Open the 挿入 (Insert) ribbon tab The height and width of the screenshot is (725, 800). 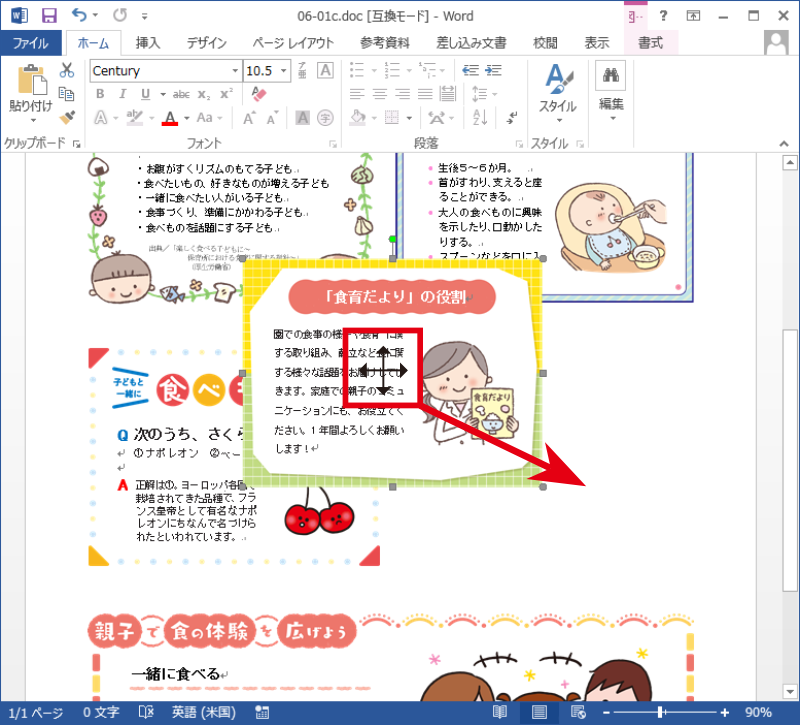tap(148, 43)
